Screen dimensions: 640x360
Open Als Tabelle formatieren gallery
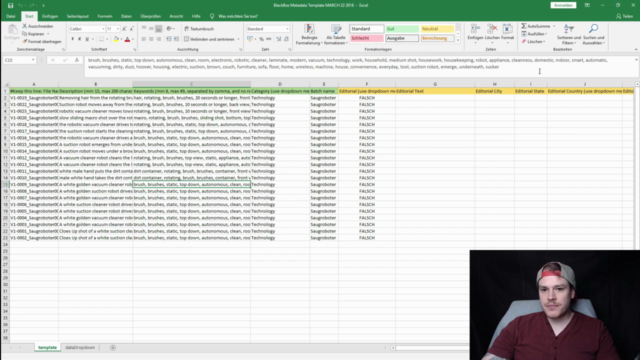pyautogui.click(x=335, y=35)
